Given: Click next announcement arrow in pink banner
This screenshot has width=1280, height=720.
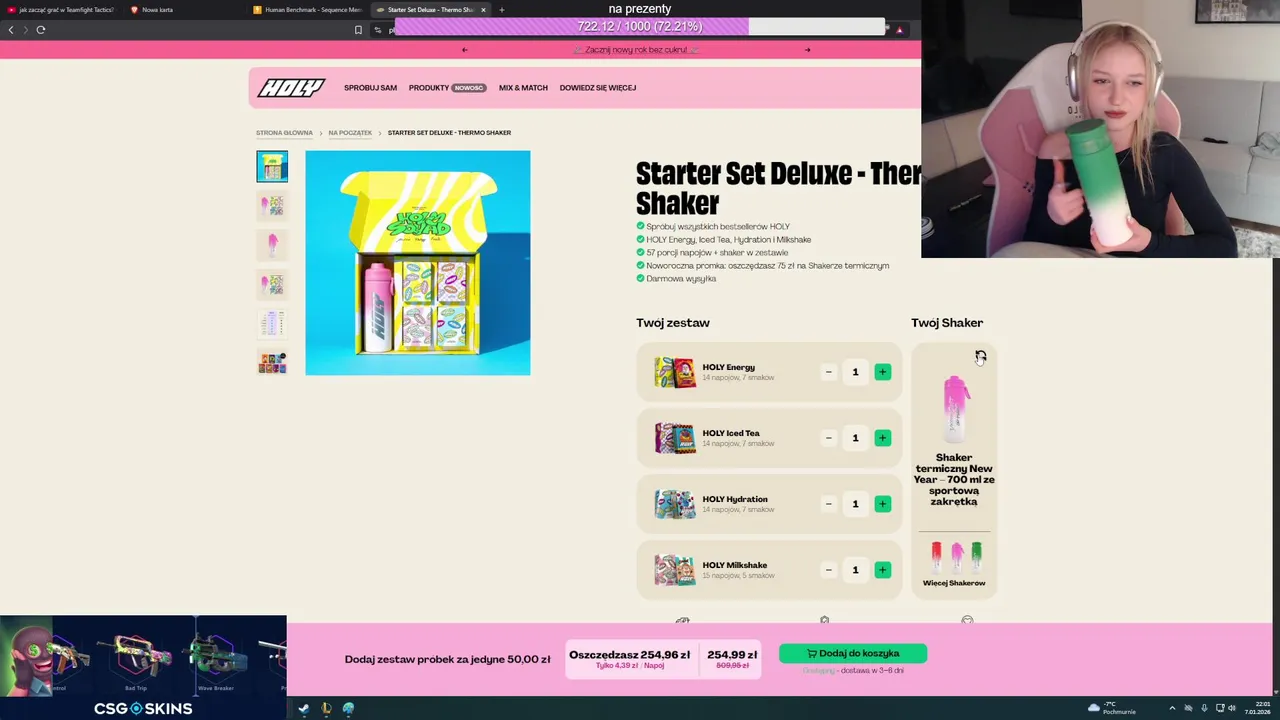Looking at the screenshot, I should (808, 50).
